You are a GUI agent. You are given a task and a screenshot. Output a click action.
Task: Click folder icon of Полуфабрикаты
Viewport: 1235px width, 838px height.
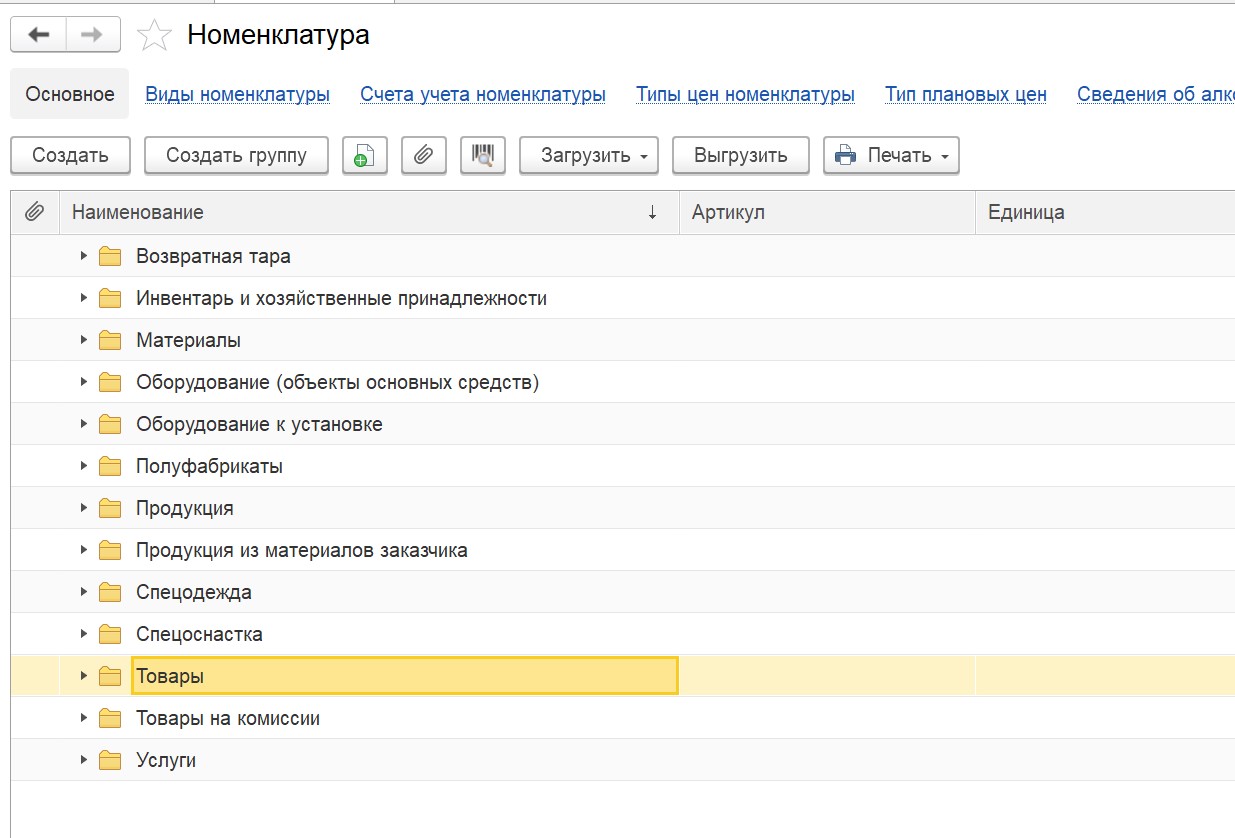[x=110, y=466]
